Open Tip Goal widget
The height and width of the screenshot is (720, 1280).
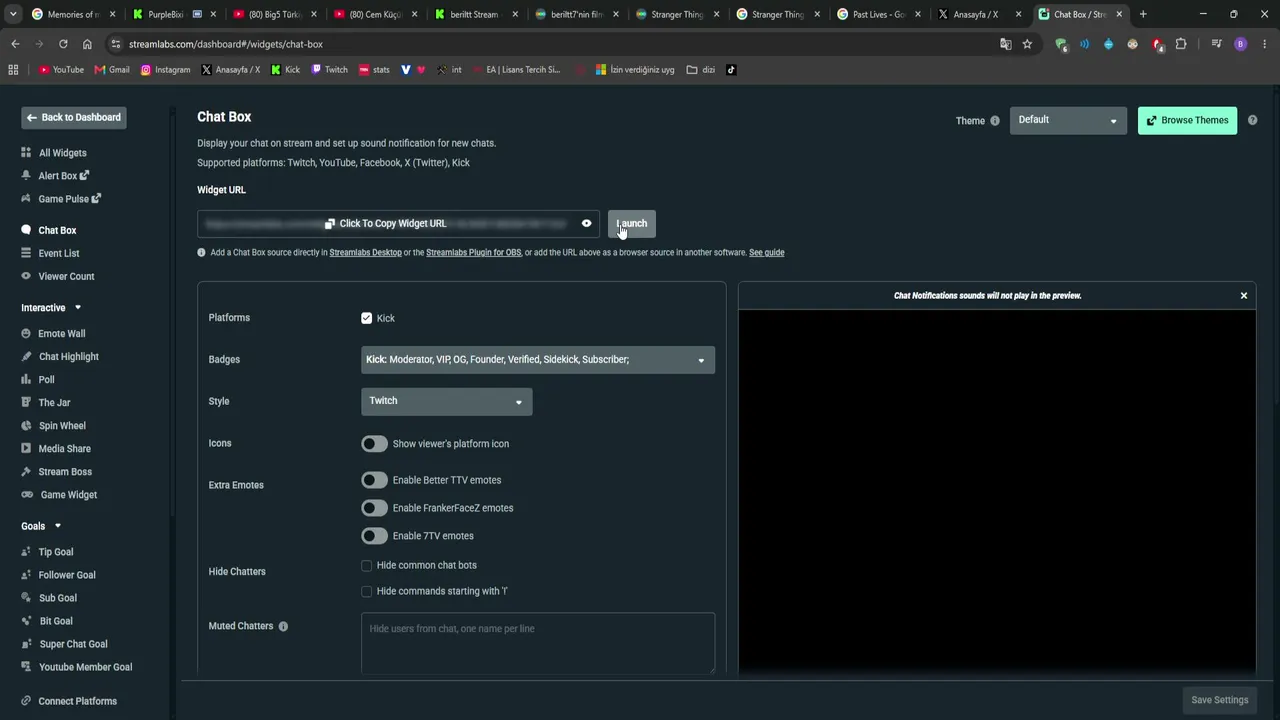tap(47, 552)
